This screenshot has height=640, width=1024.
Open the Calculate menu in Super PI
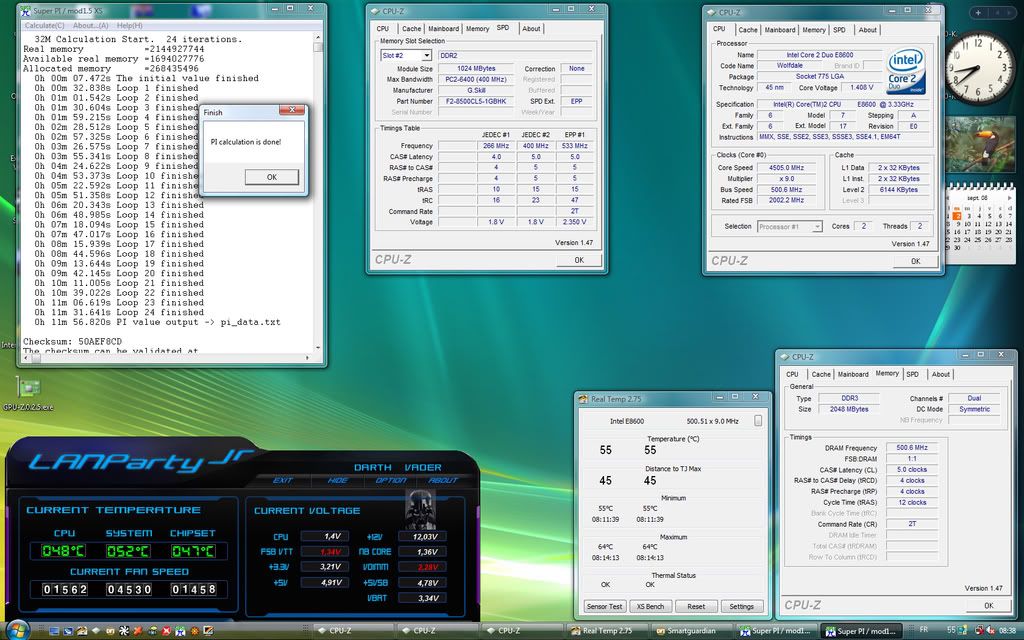[x=44, y=25]
